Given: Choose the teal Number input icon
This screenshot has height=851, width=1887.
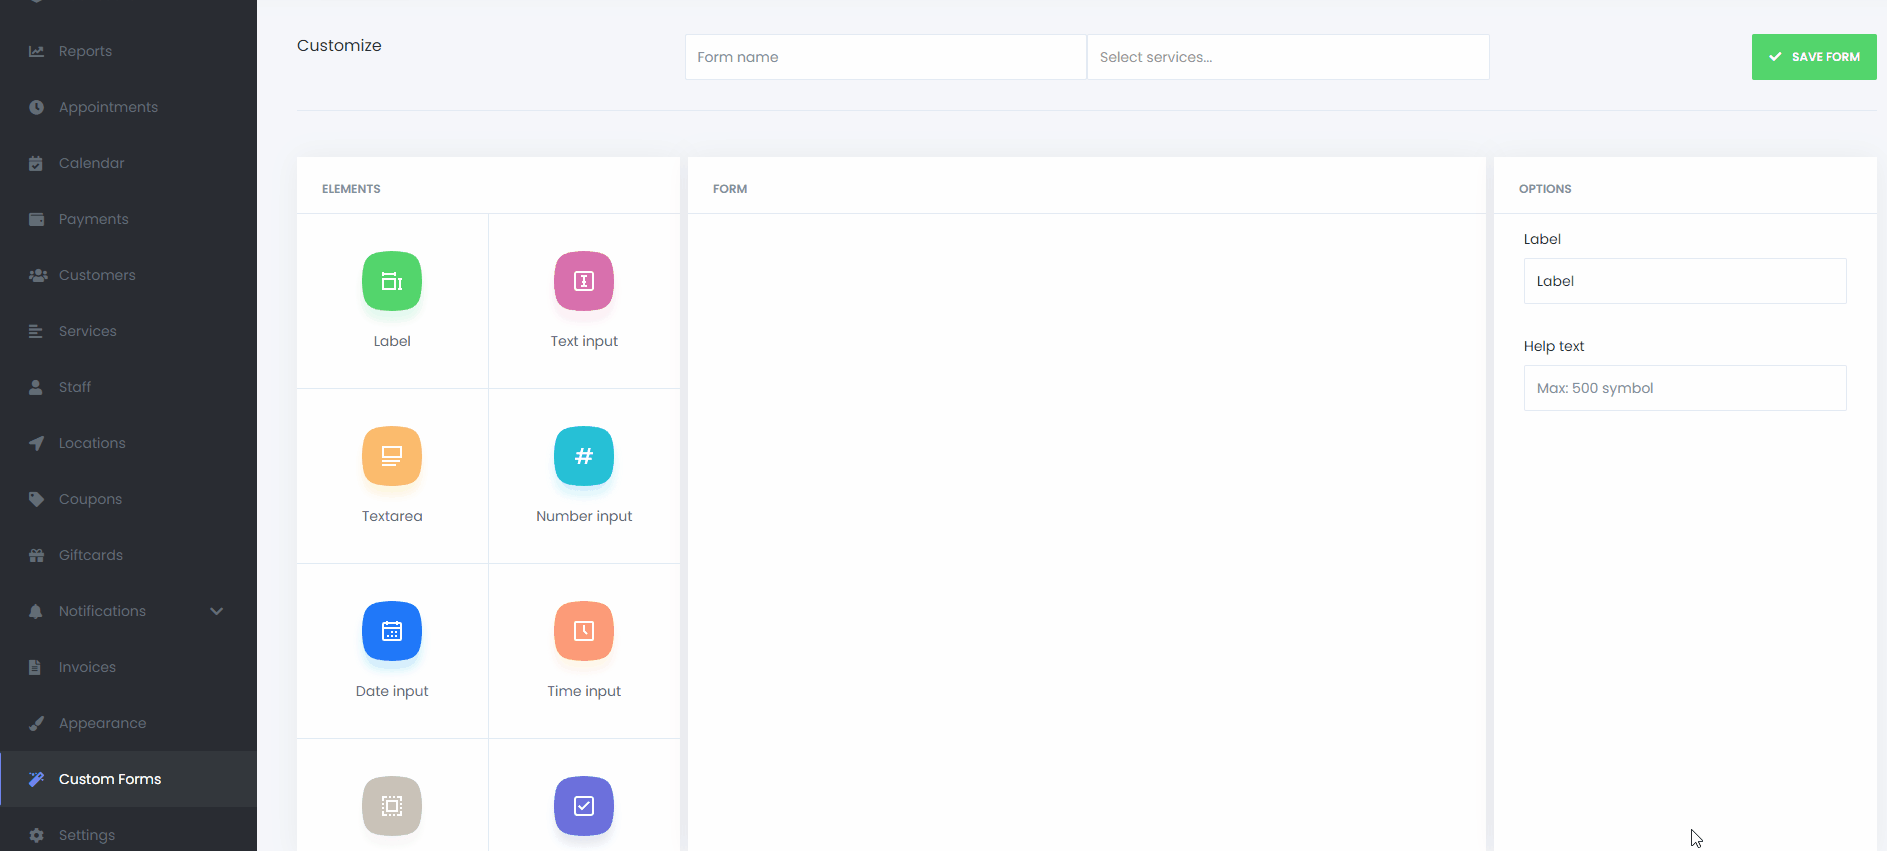Looking at the screenshot, I should [584, 456].
